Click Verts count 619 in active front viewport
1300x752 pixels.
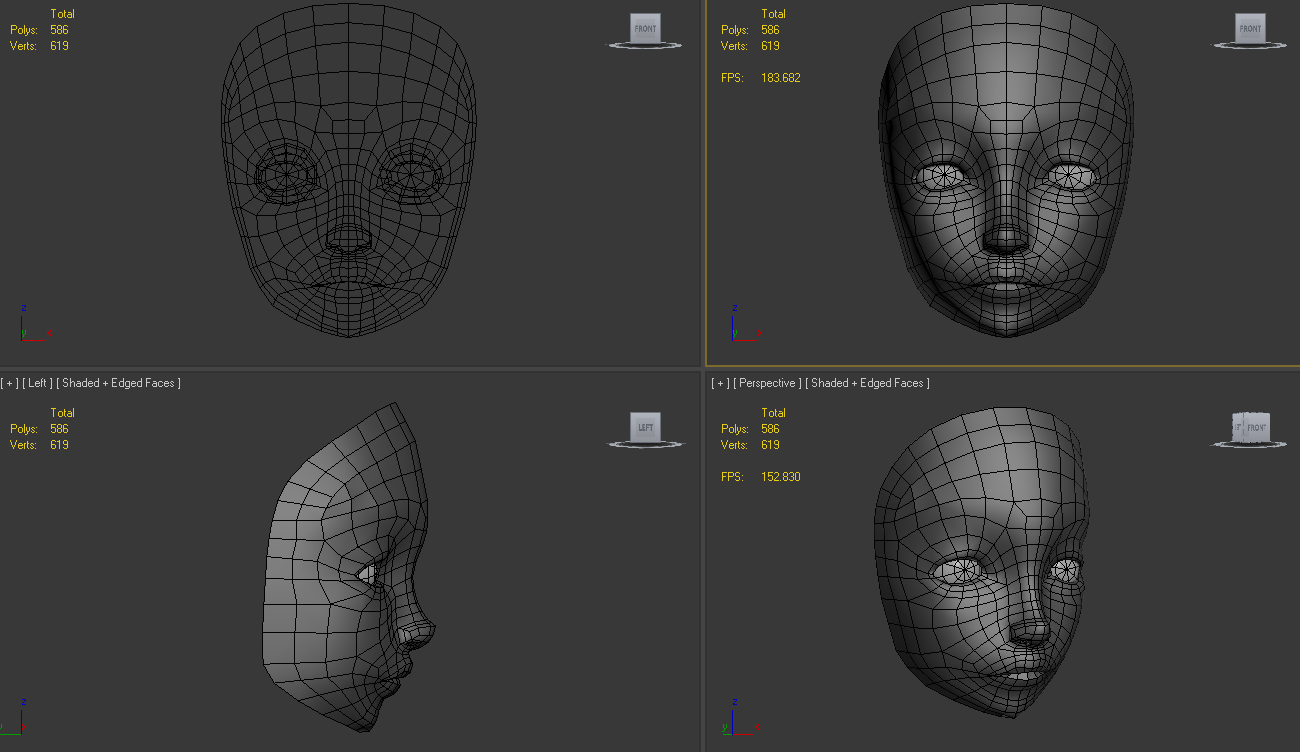click(x=770, y=46)
